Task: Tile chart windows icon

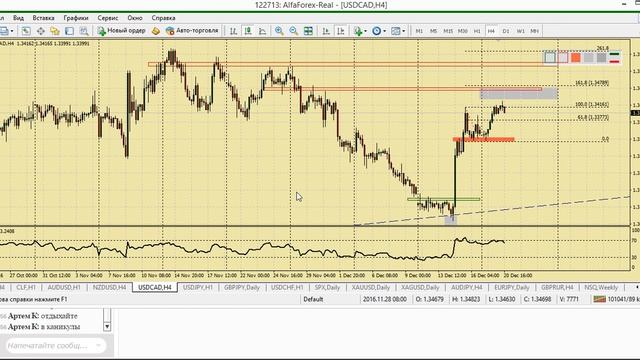Action: tap(308, 31)
